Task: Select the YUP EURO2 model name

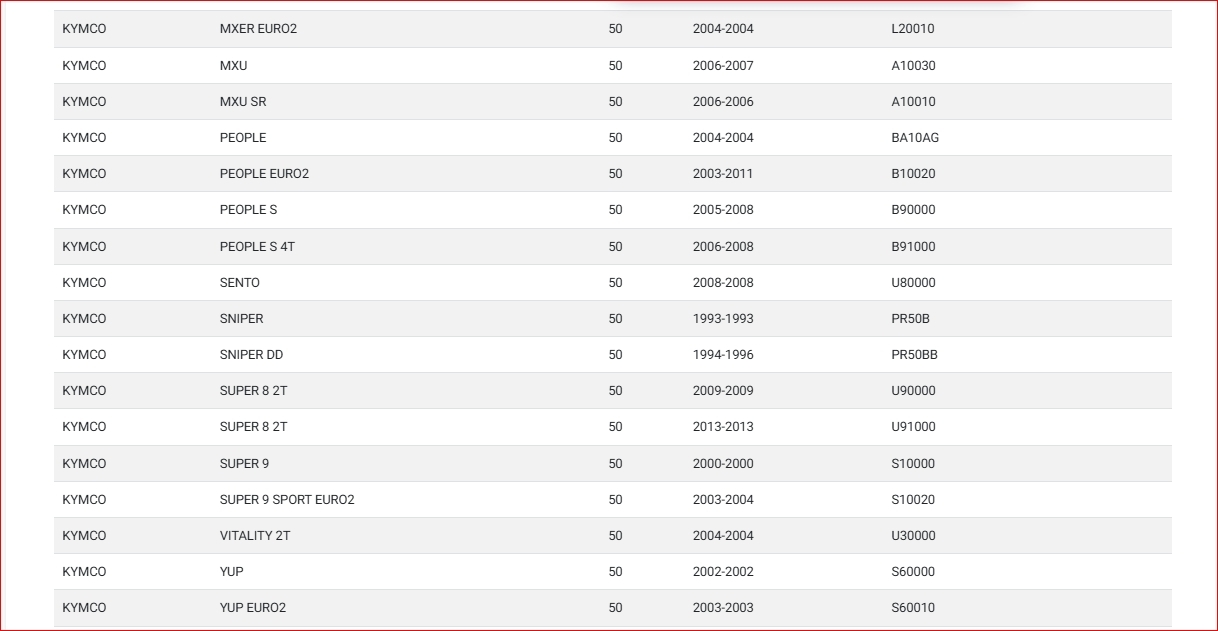Action: point(253,608)
